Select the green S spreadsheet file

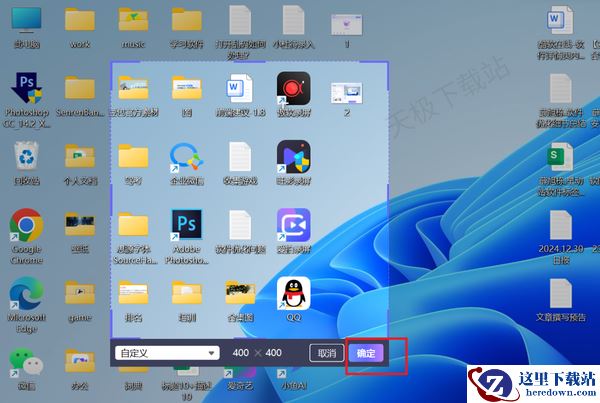click(561, 157)
